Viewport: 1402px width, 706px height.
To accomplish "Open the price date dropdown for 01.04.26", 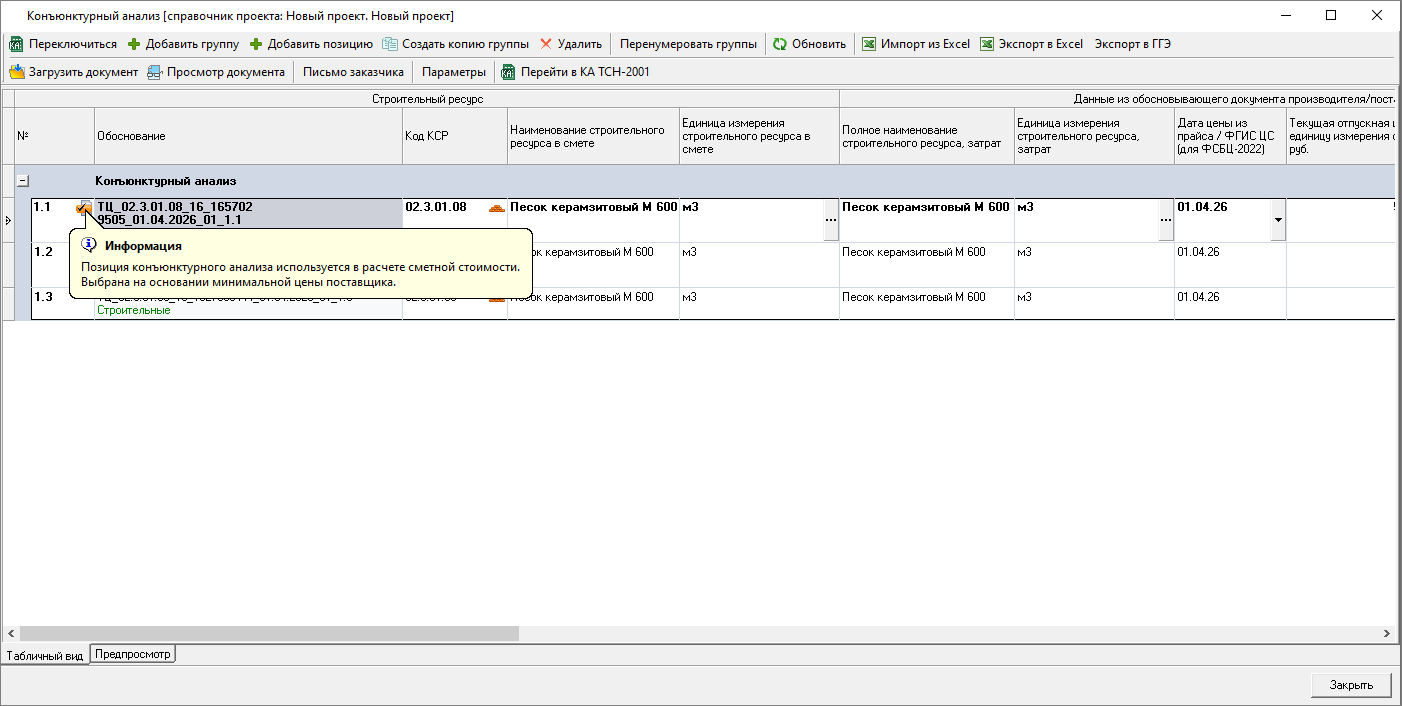I will (x=1277, y=220).
